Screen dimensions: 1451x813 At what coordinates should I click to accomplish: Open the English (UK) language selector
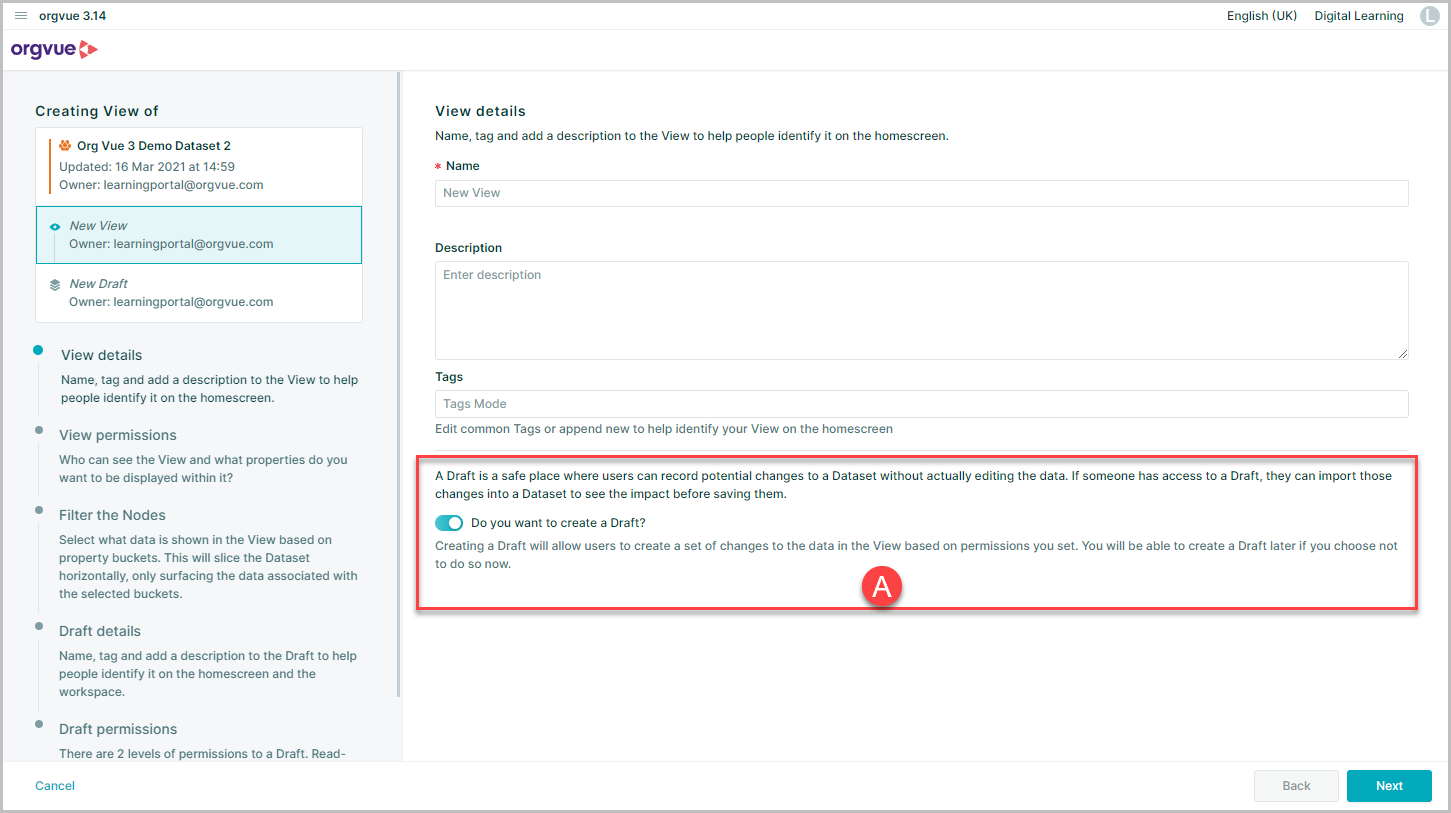1262,16
